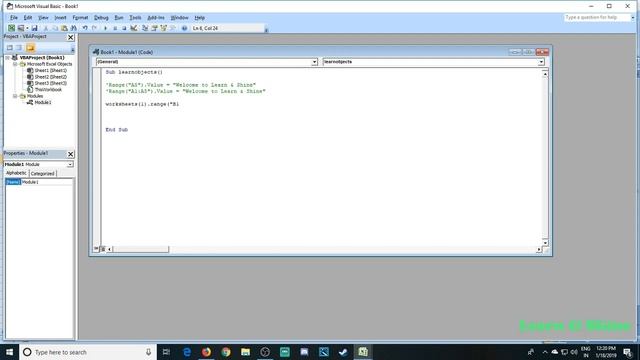Viewport: 640px width, 360px height.
Task: Save the project with the floppy icon
Action: point(35,28)
